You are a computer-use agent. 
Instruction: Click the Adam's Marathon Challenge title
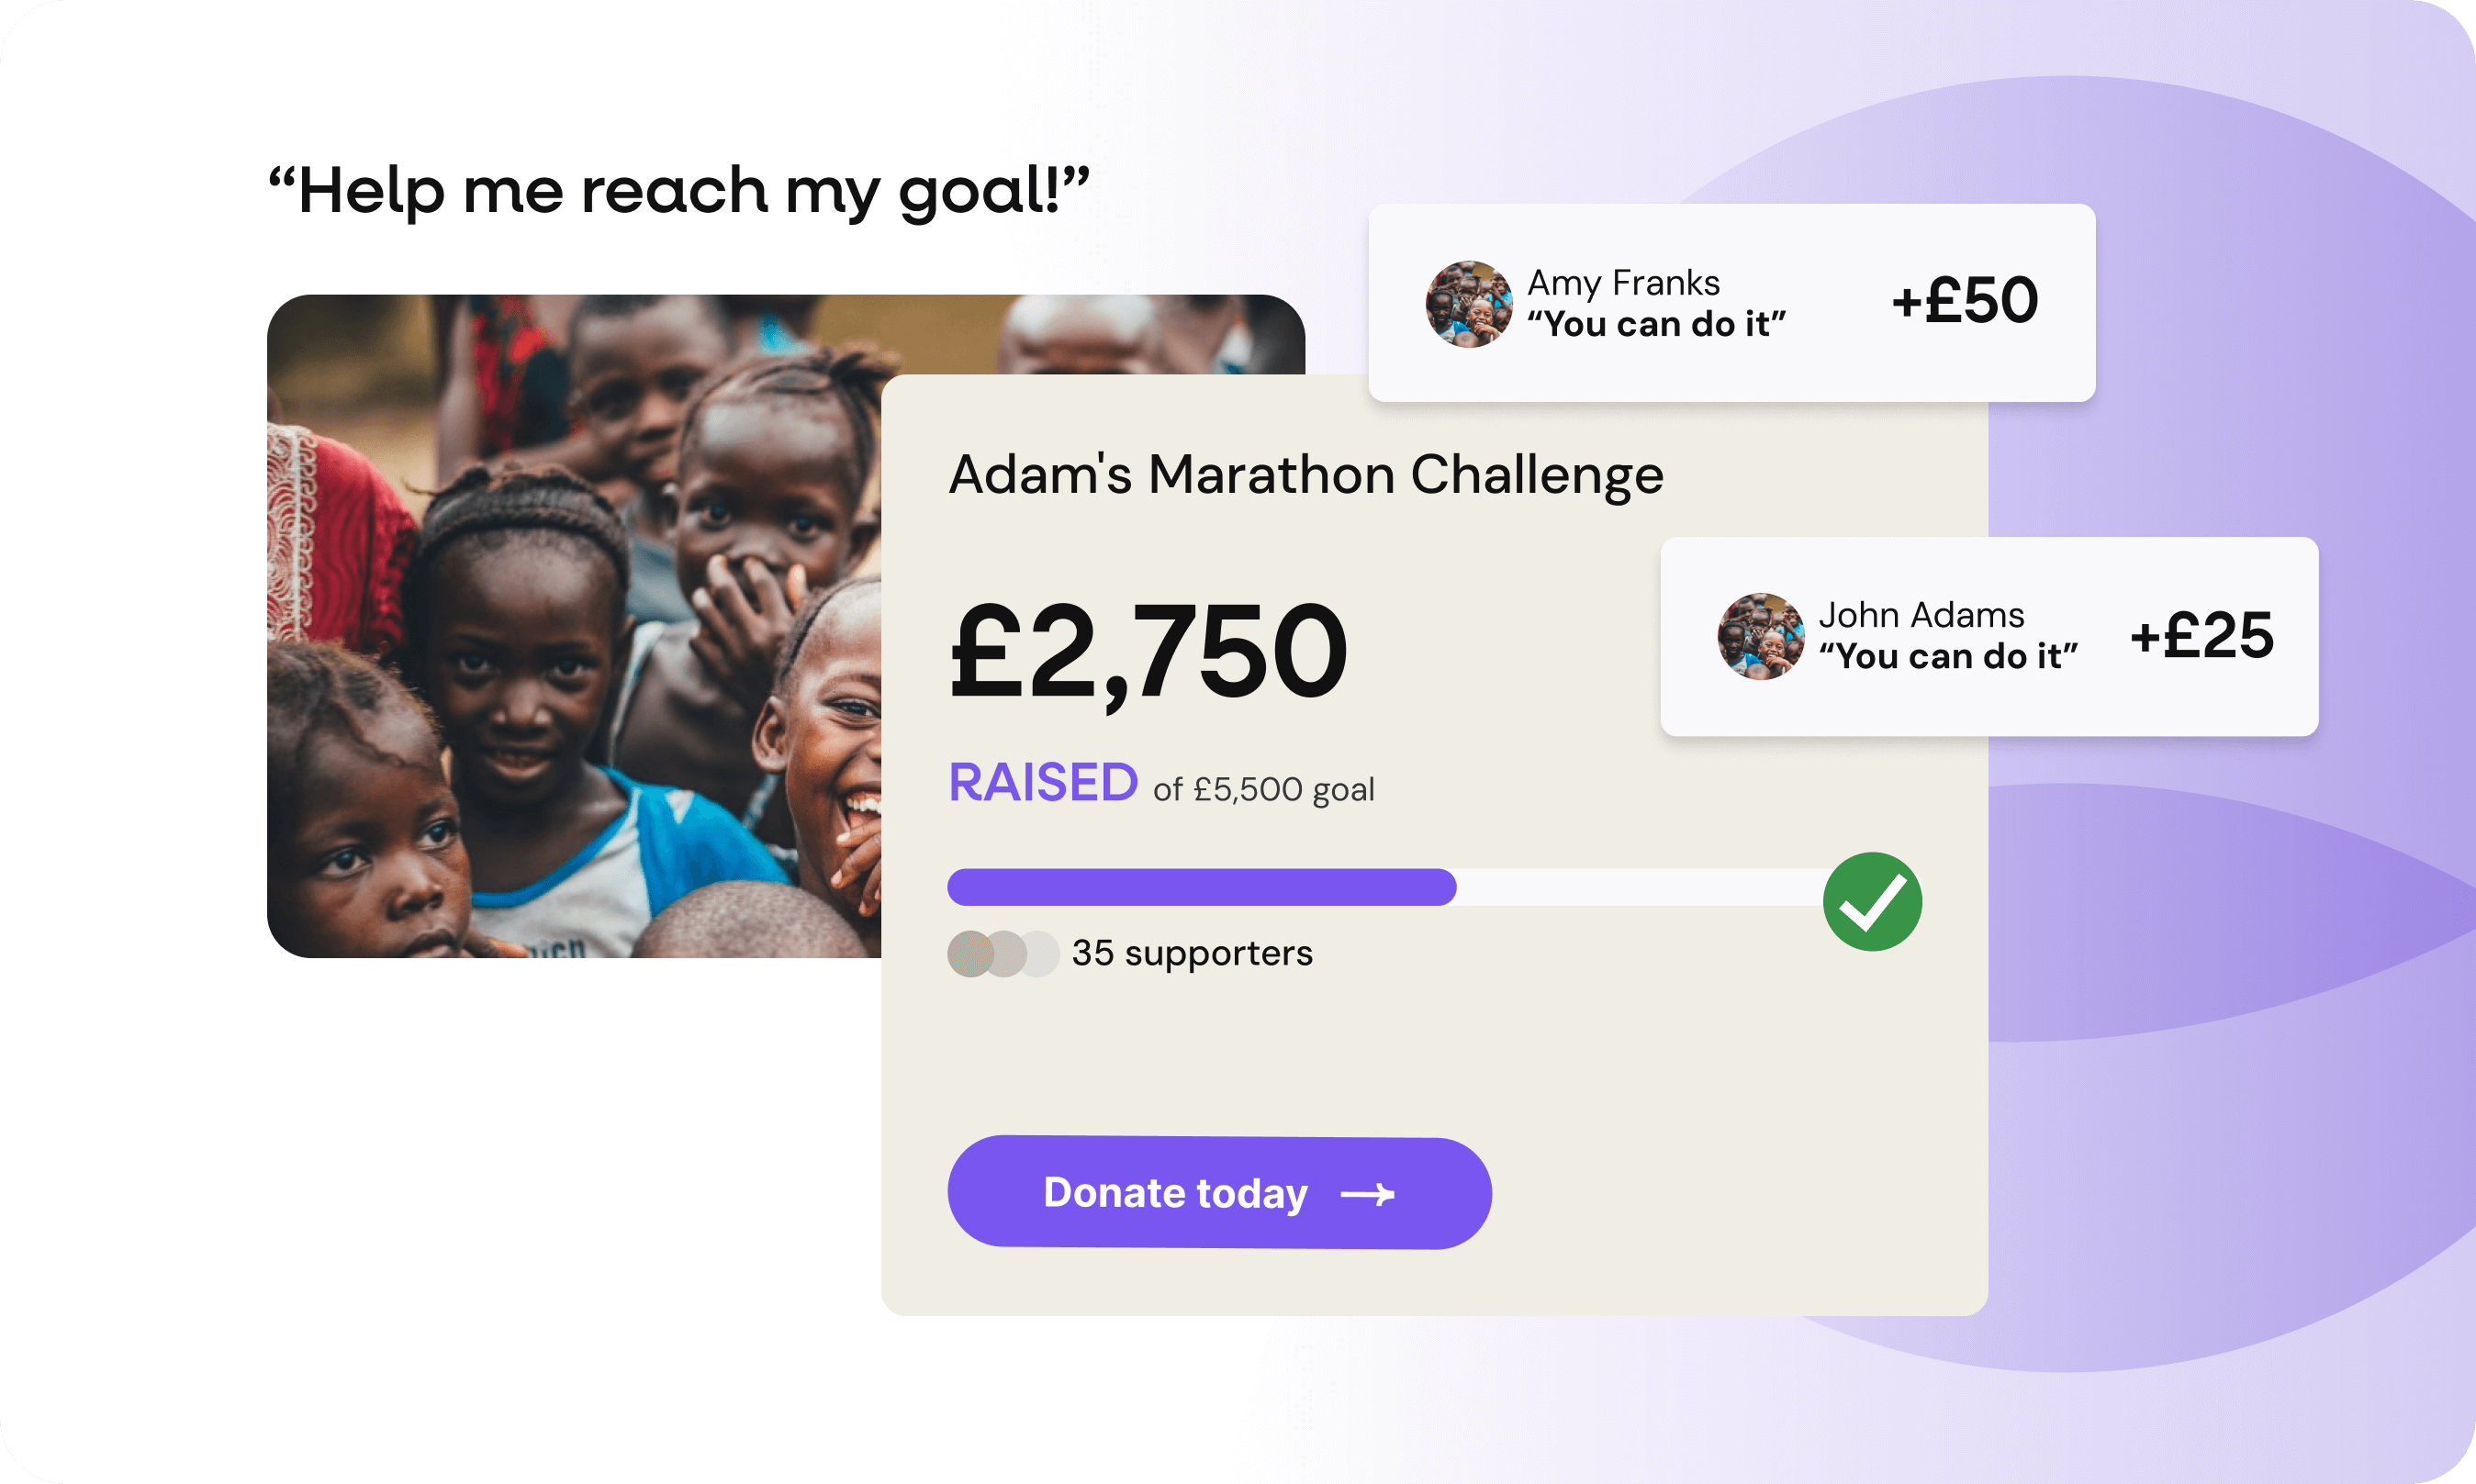click(1305, 474)
